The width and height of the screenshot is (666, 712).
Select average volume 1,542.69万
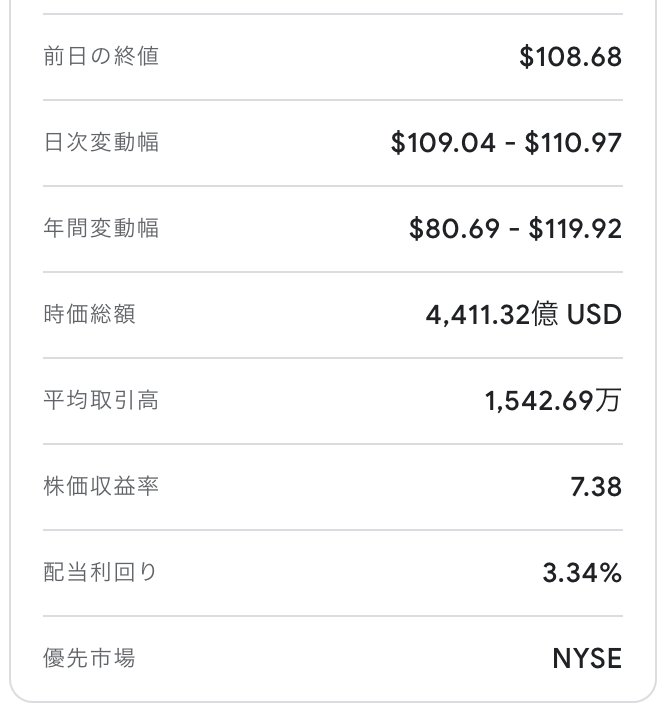coord(553,400)
